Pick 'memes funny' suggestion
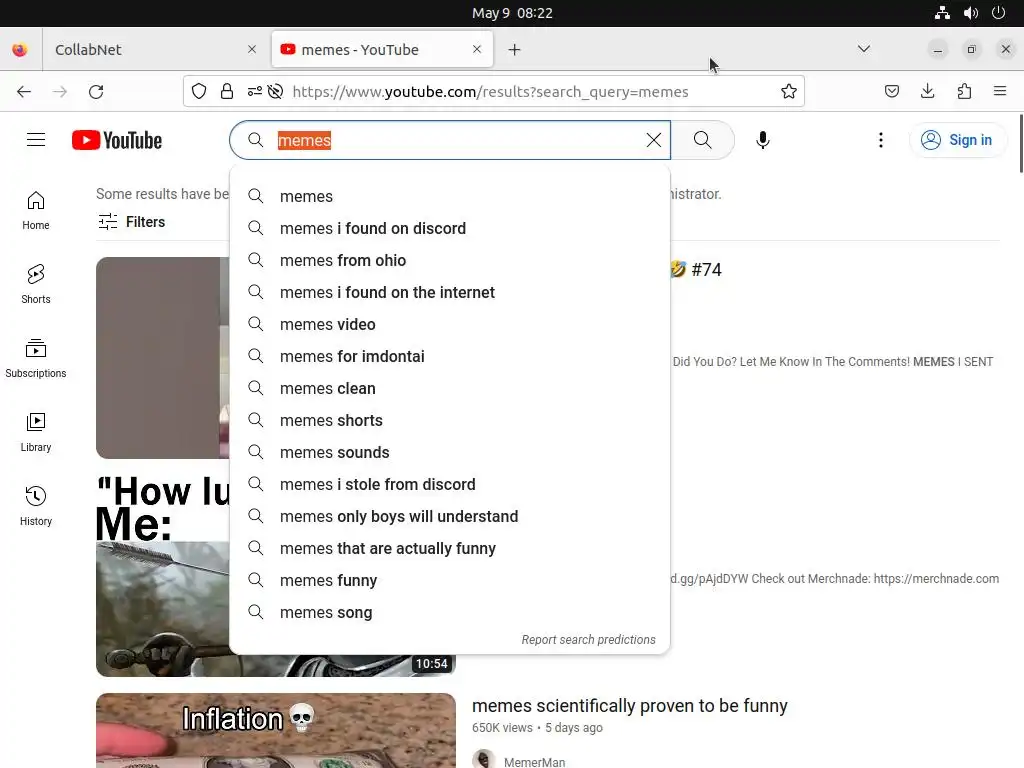1024x768 pixels. [449, 580]
